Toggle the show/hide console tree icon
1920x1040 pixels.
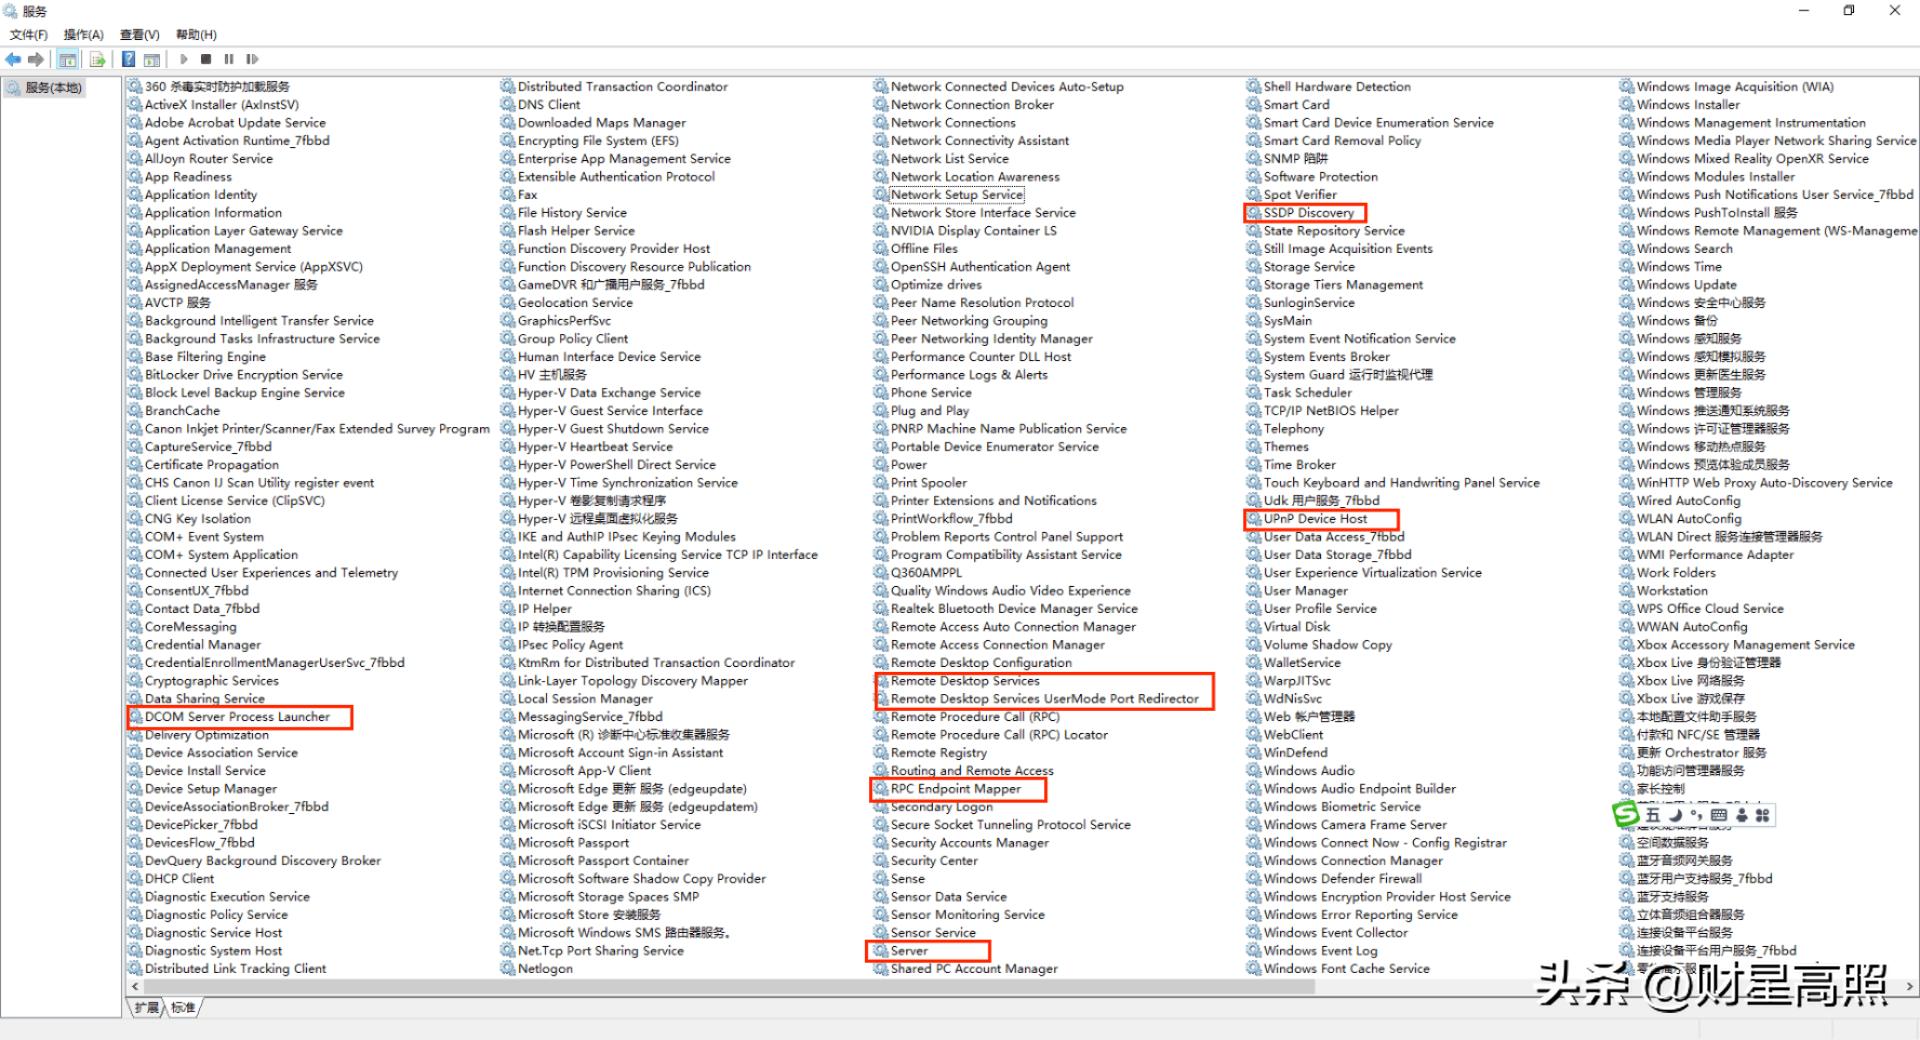(x=67, y=59)
